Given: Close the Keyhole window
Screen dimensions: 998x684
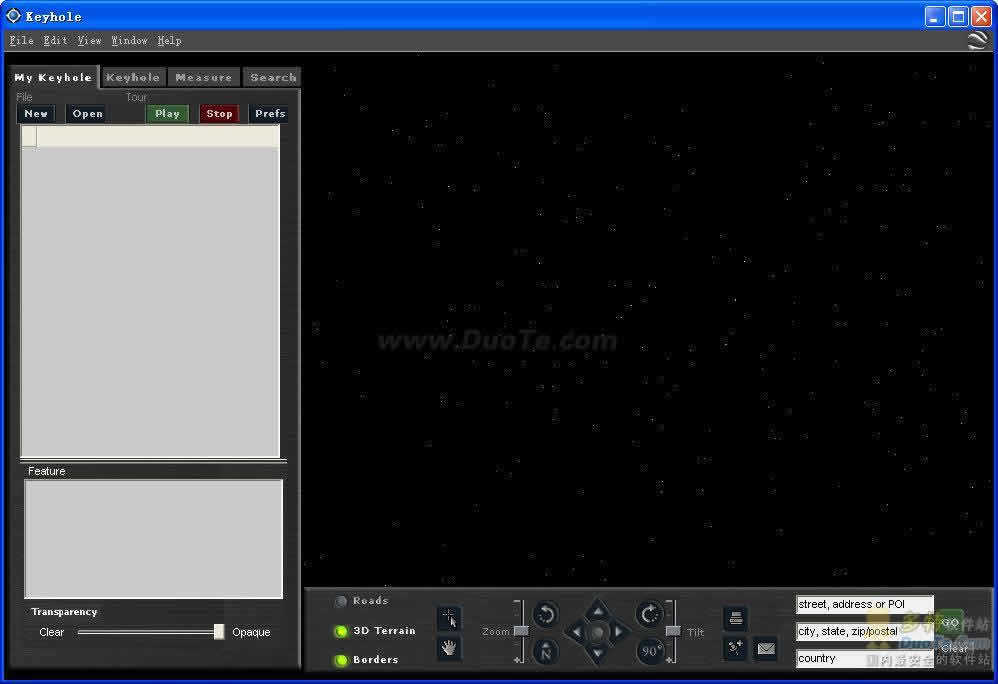Looking at the screenshot, I should tap(981, 17).
